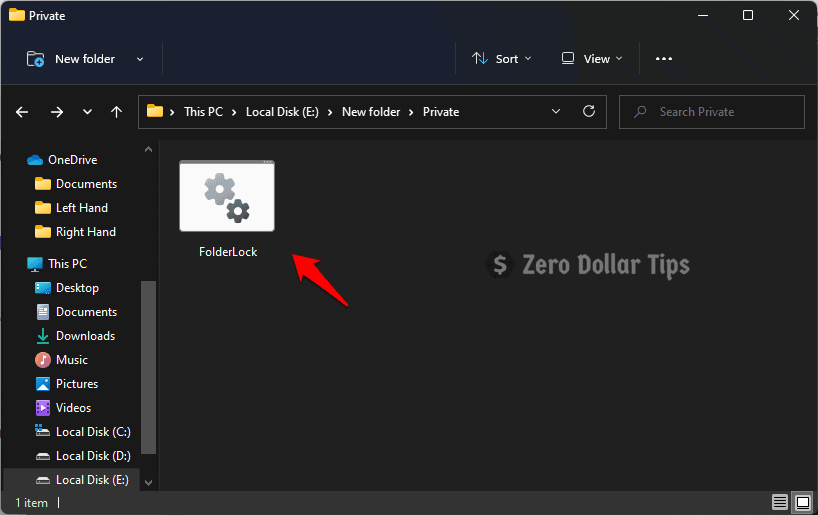
Task: Go up one folder level
Action: click(116, 112)
